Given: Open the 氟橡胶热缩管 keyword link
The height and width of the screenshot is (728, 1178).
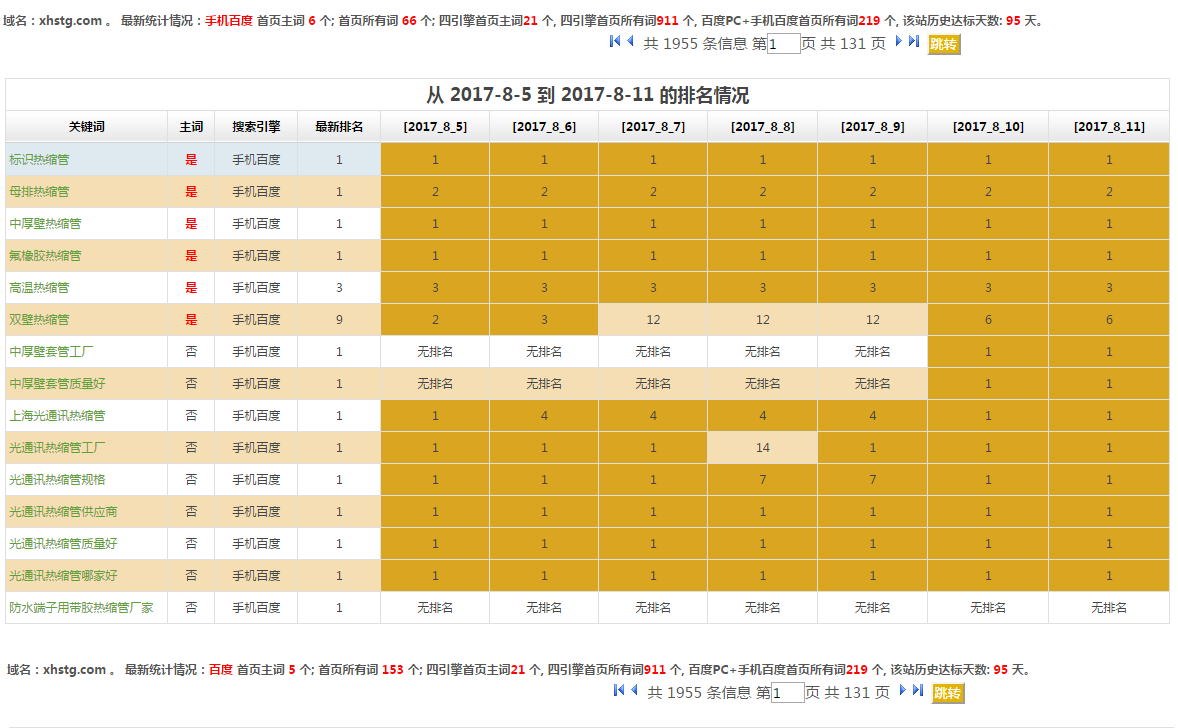Looking at the screenshot, I should [x=45, y=256].
